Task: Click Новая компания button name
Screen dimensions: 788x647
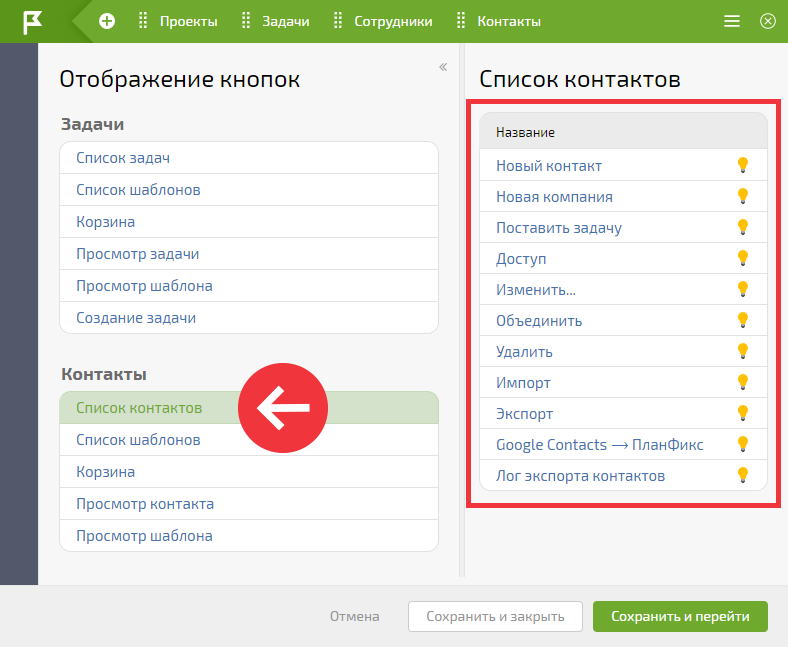Action: [554, 197]
